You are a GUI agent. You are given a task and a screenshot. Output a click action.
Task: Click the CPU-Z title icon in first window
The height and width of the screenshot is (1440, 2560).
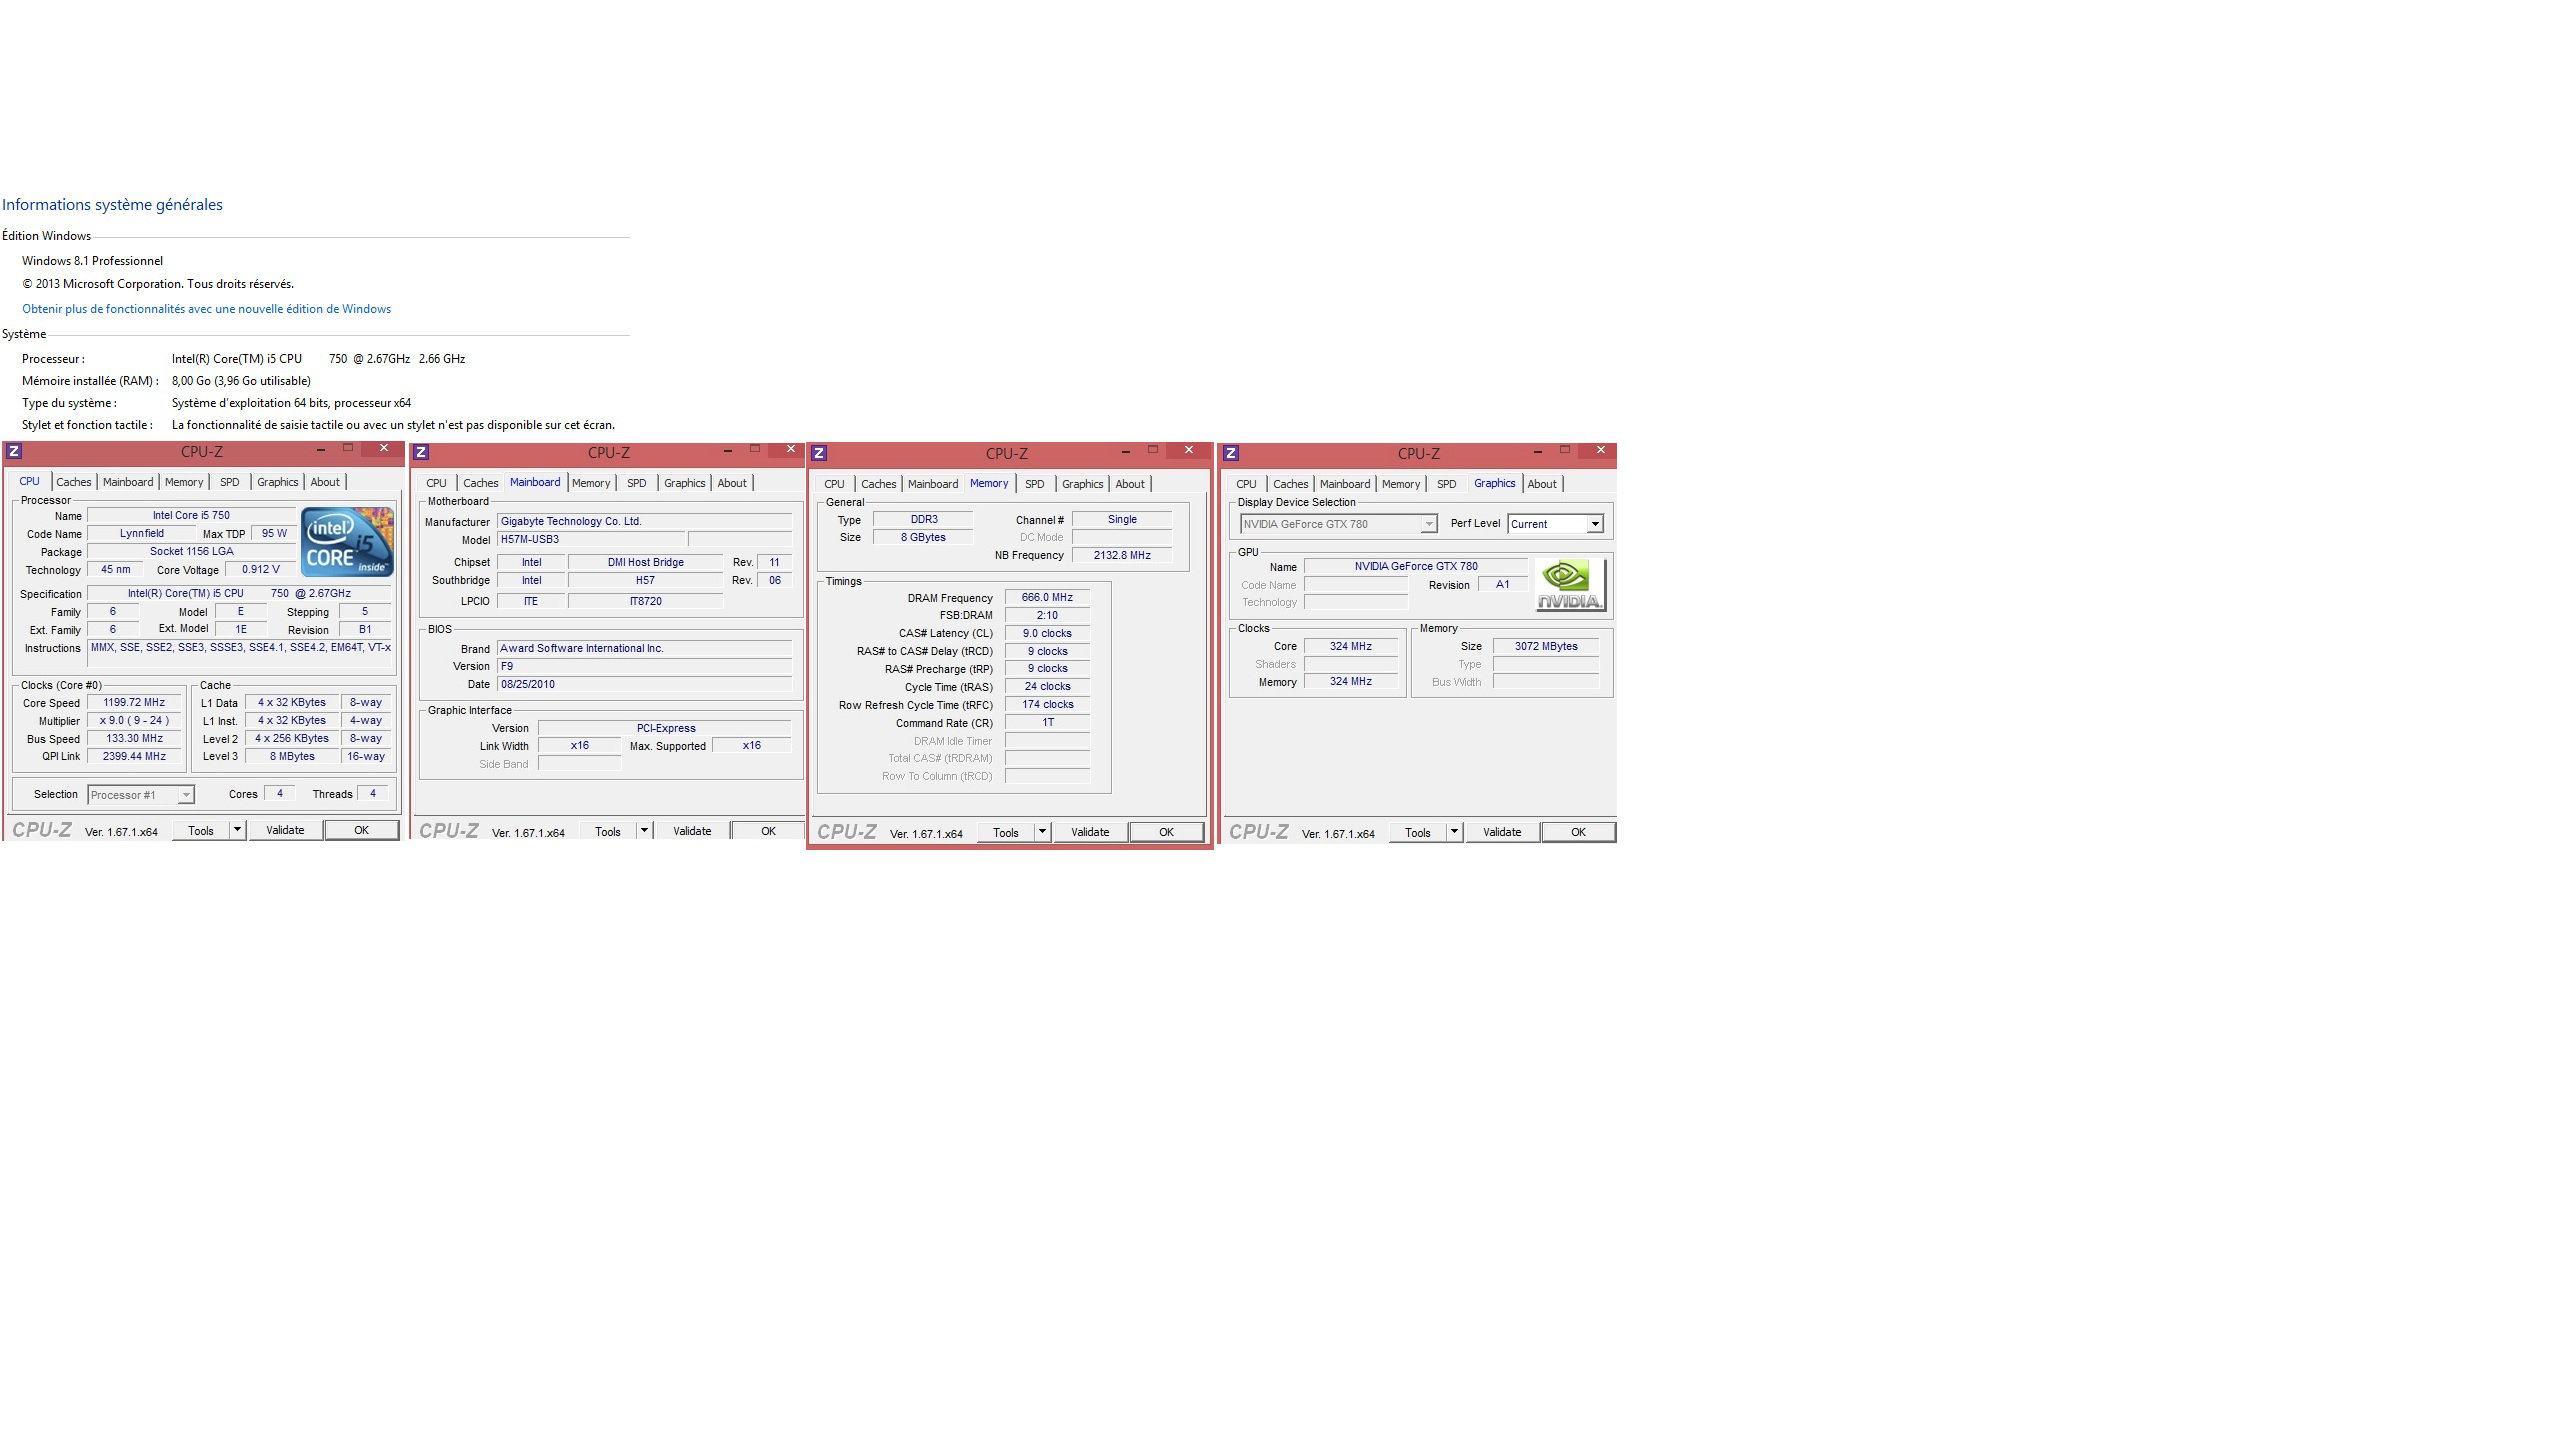[14, 451]
